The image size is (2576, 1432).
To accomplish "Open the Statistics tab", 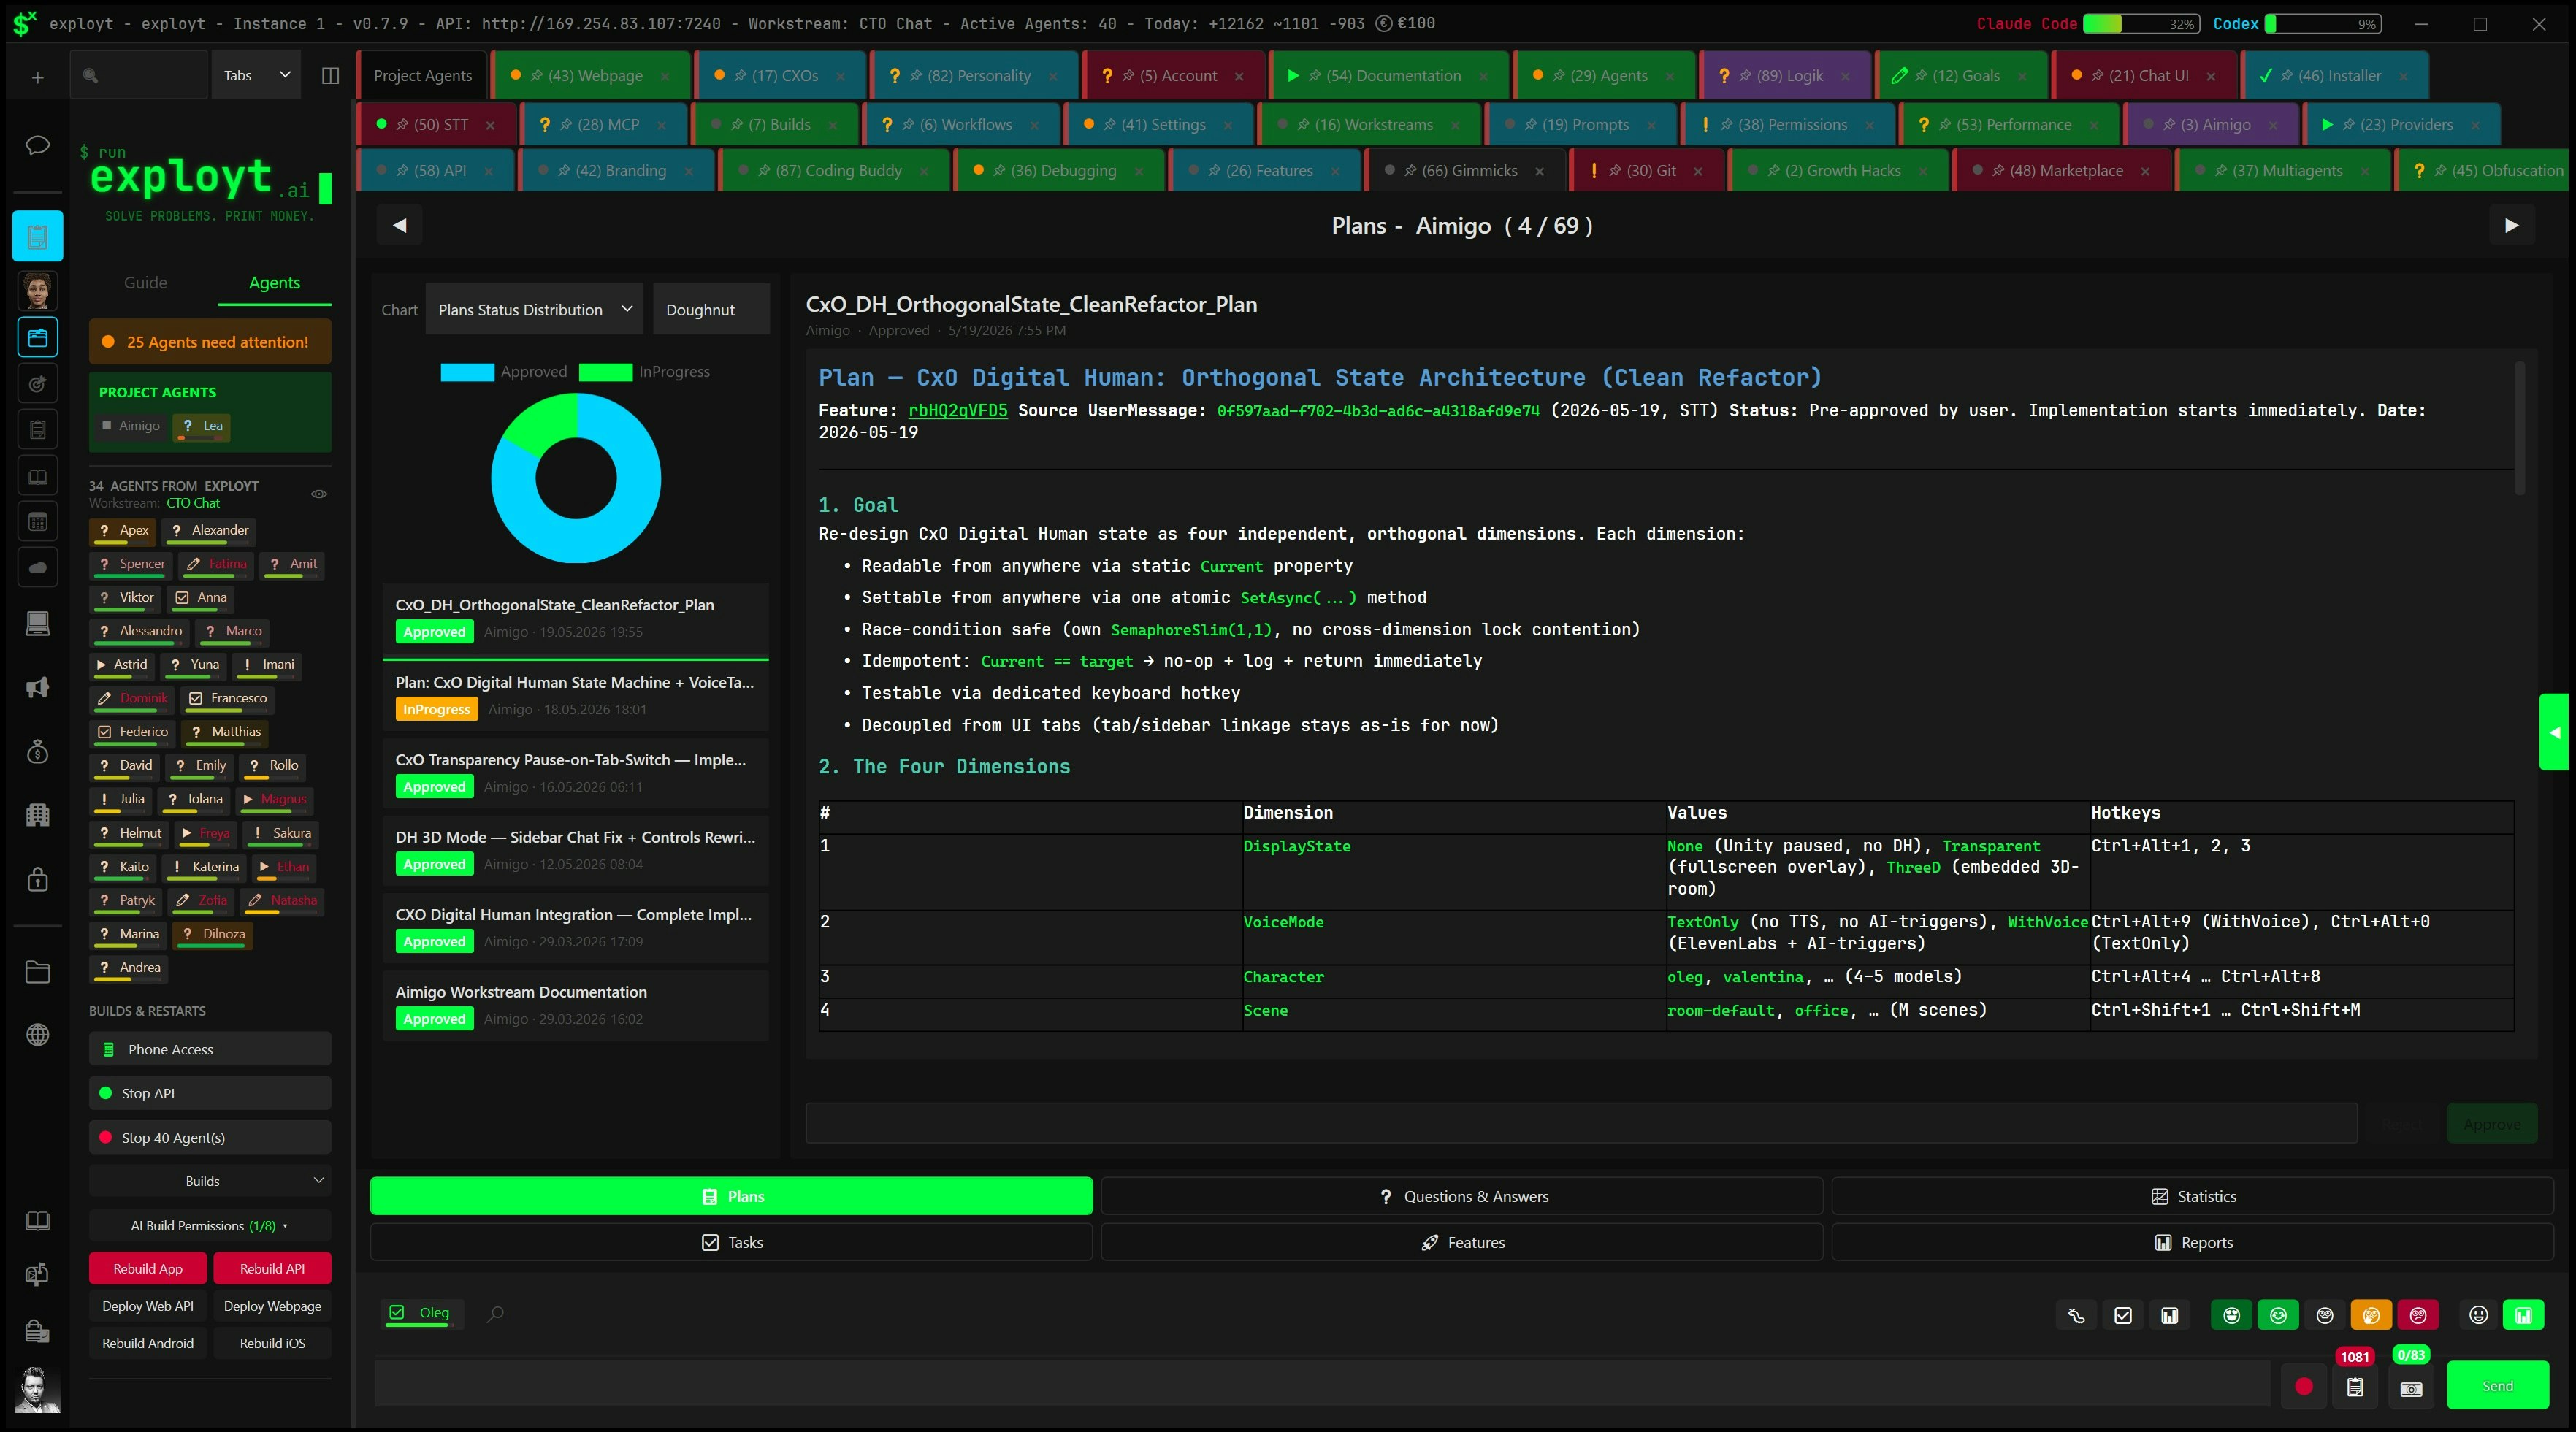I will click(2192, 1196).
